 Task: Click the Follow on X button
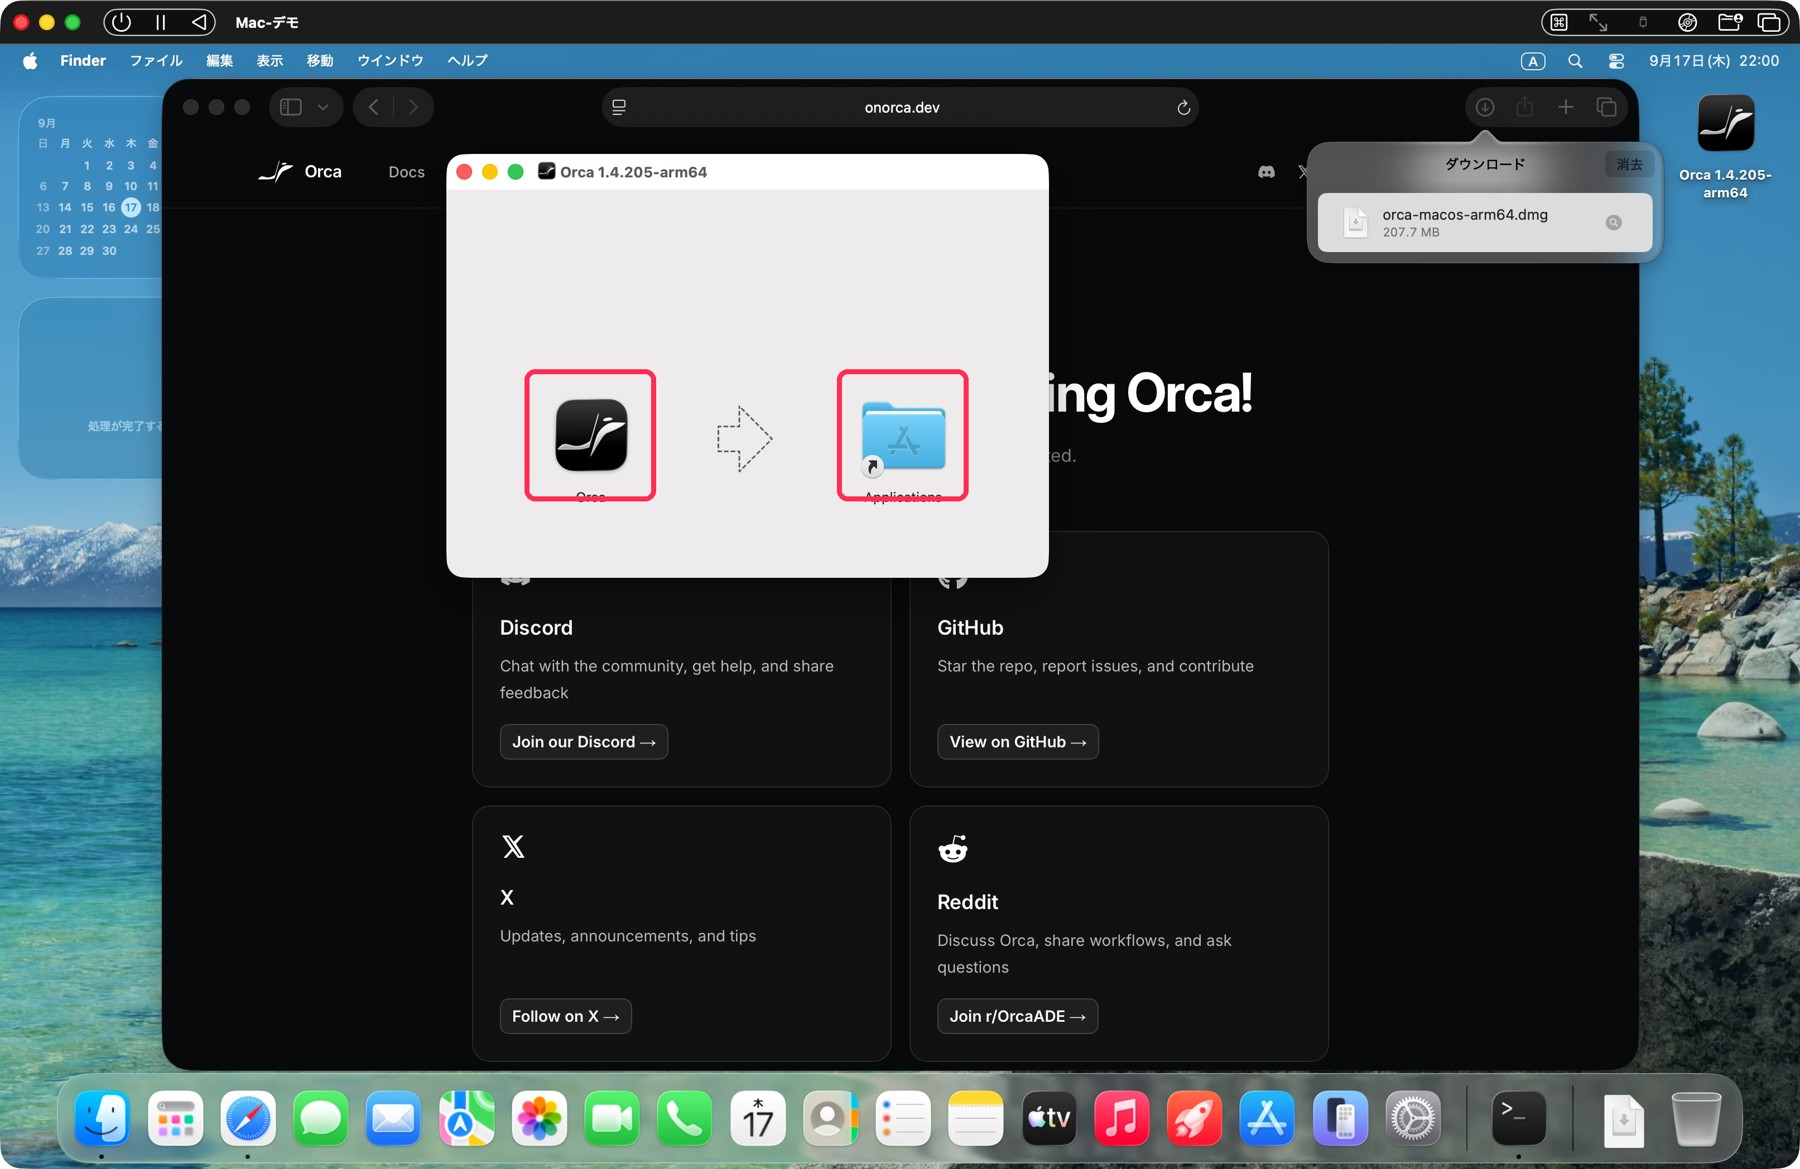tap(566, 1016)
